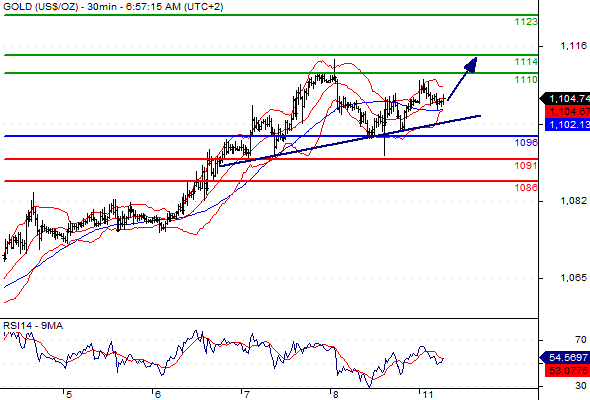
Task: Select the red 1,104.67 price tag
Action: coord(567,111)
